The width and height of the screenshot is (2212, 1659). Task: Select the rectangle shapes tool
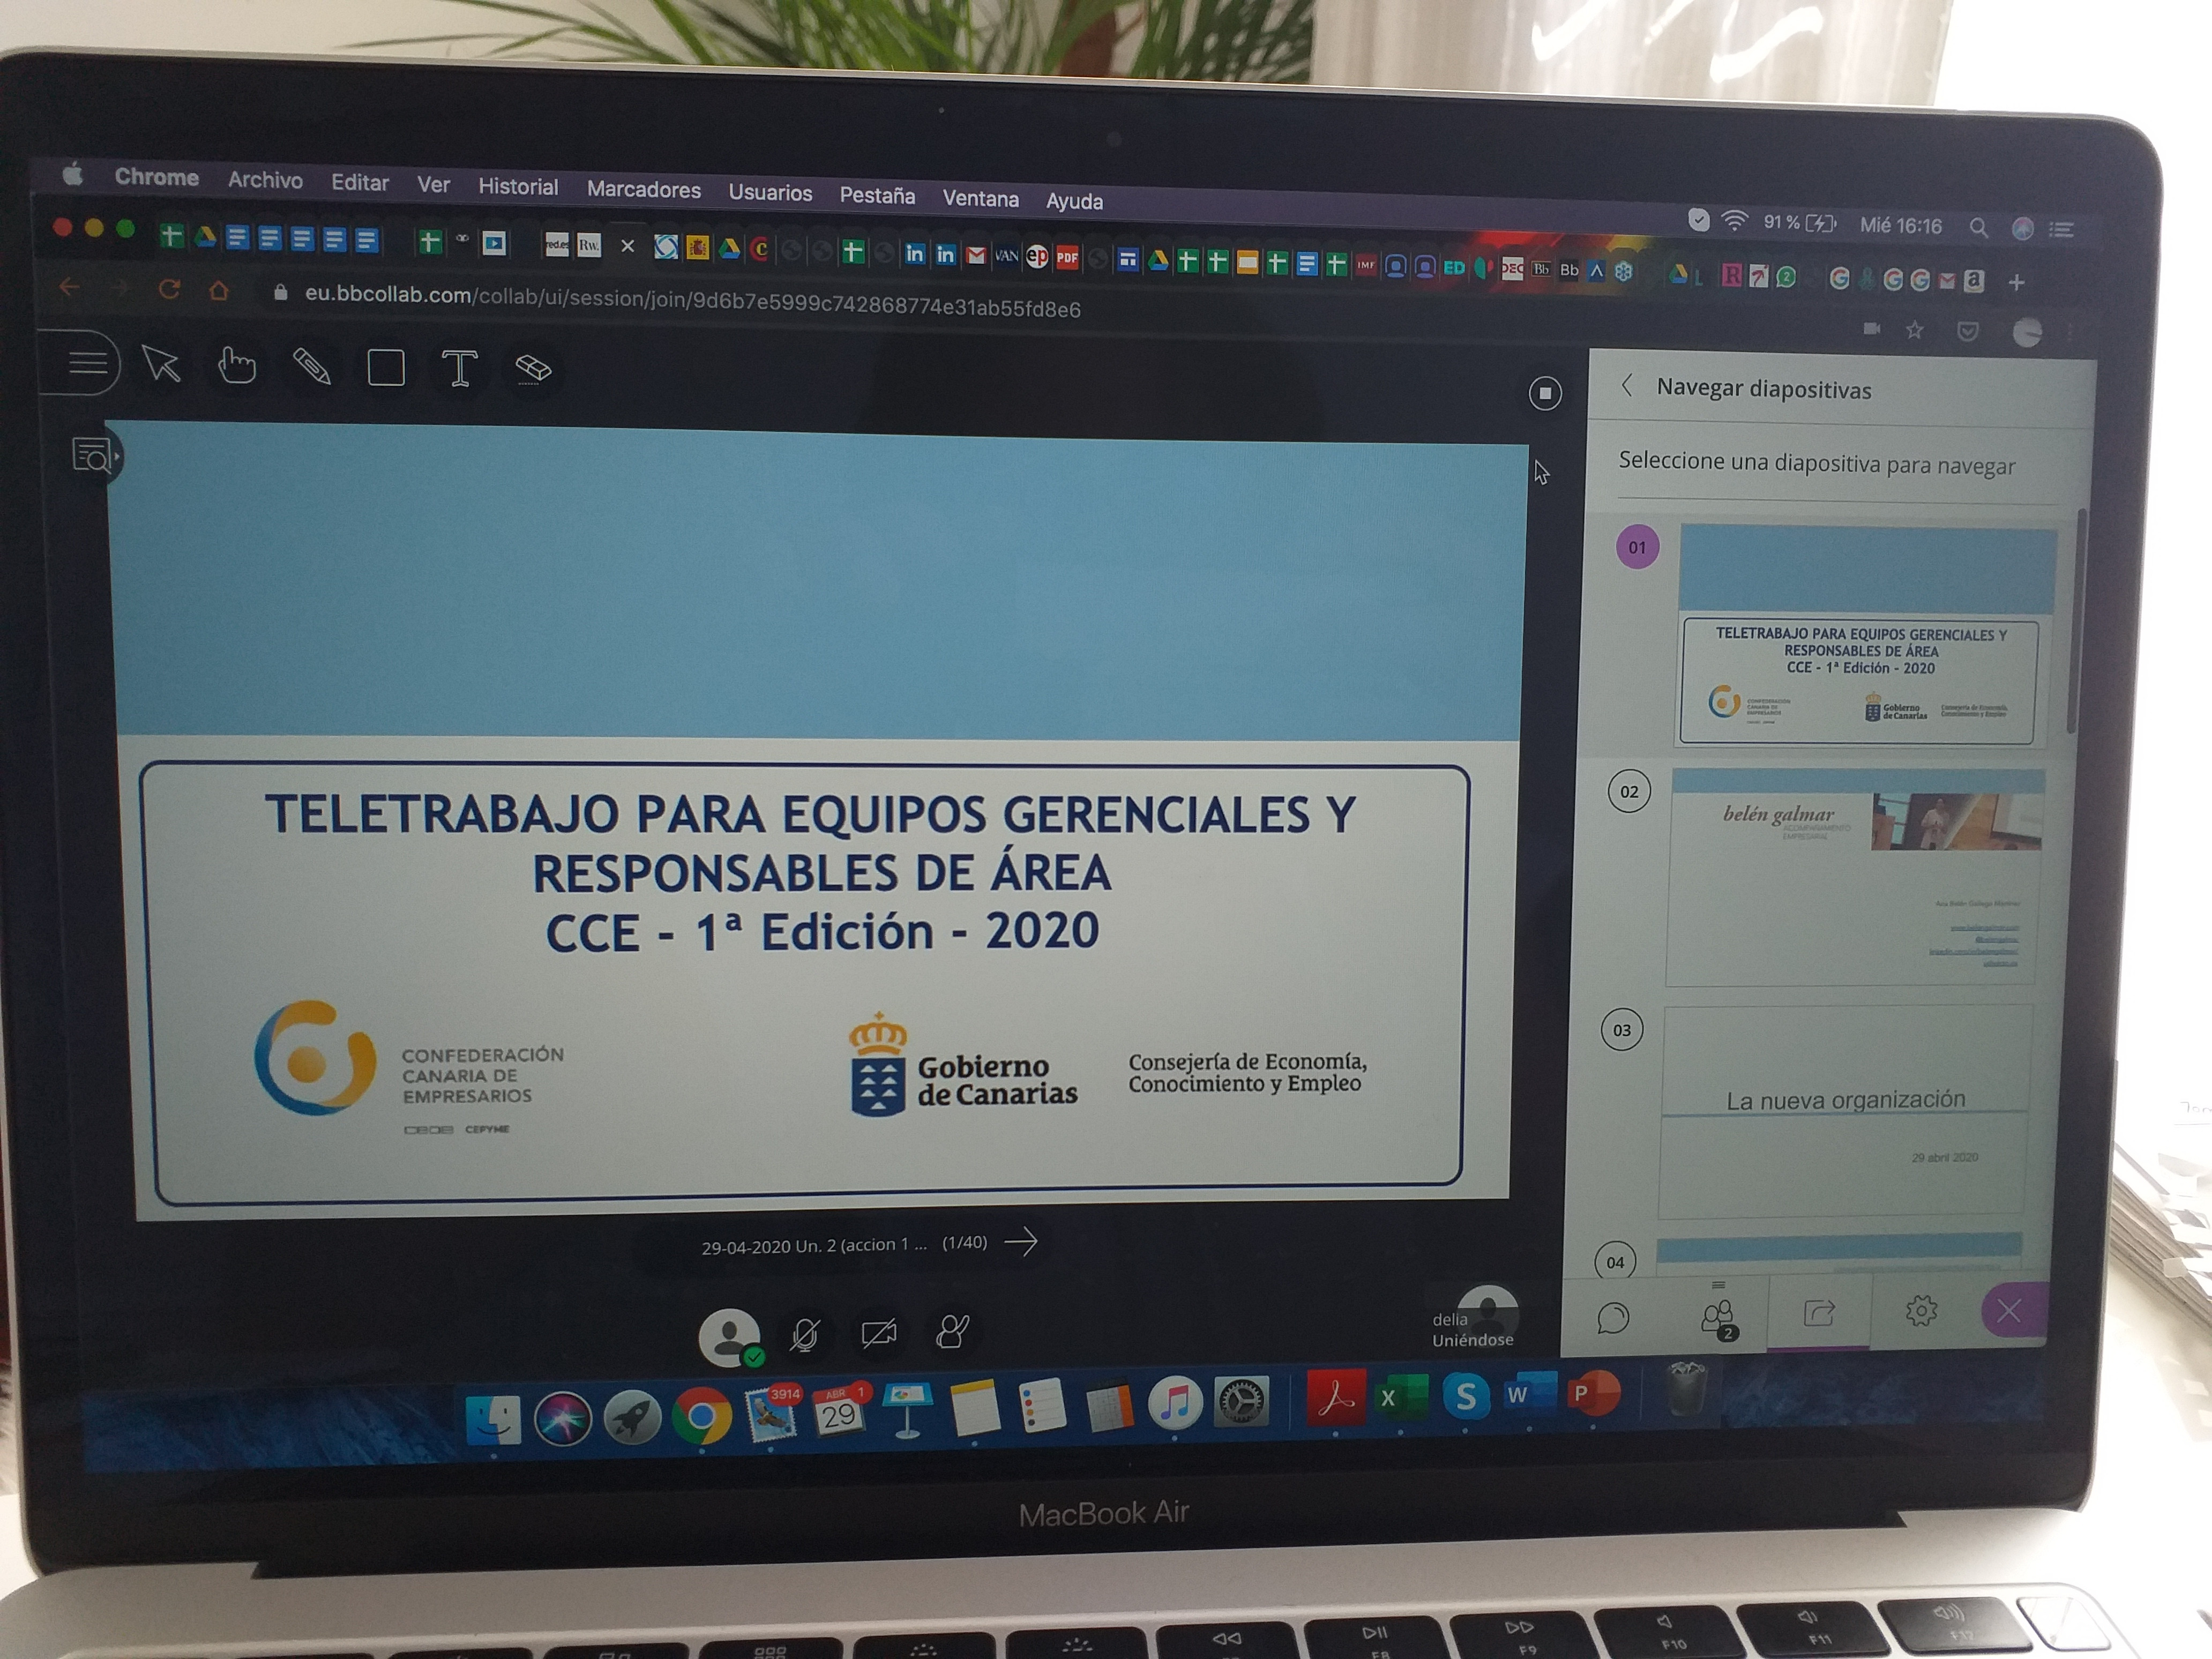click(386, 368)
